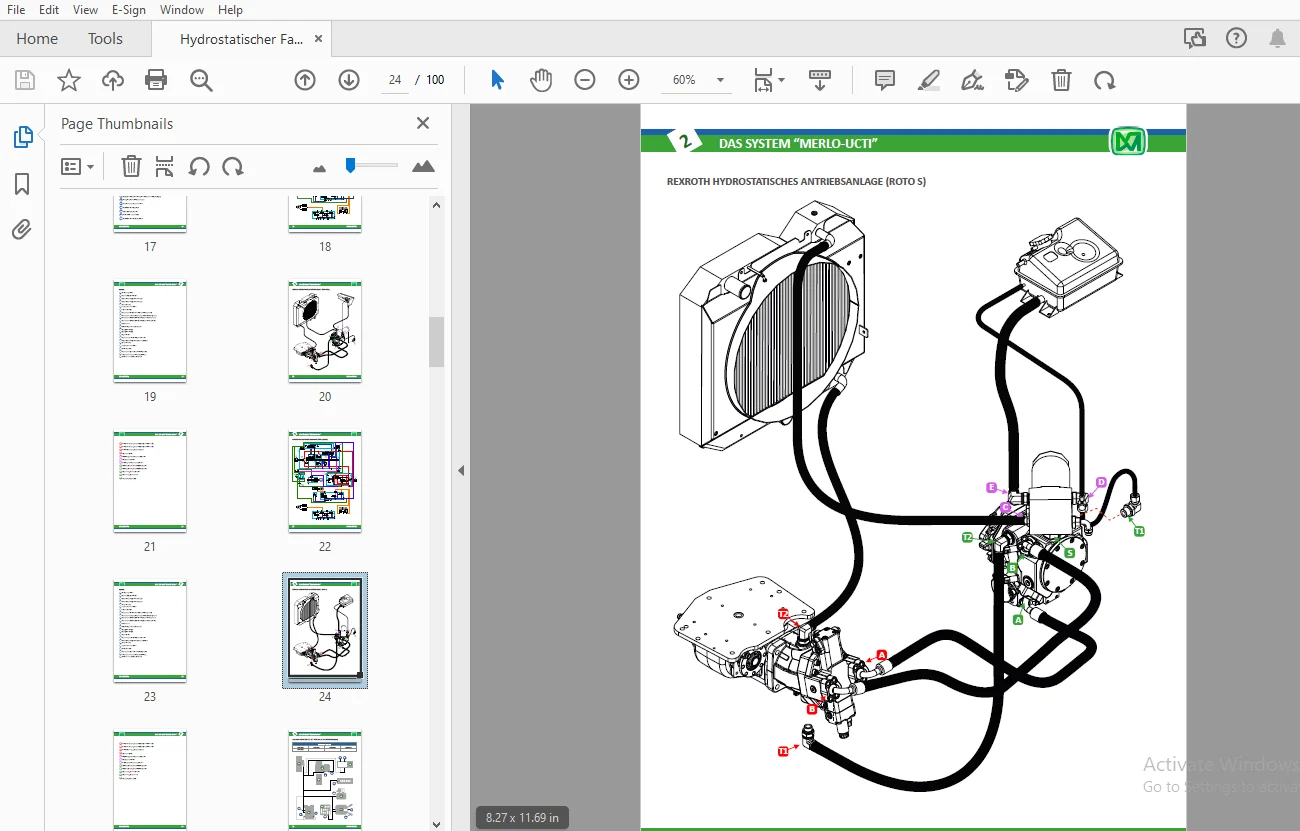This screenshot has width=1300, height=831.
Task: Open fit page scrolling options
Action: (768, 80)
